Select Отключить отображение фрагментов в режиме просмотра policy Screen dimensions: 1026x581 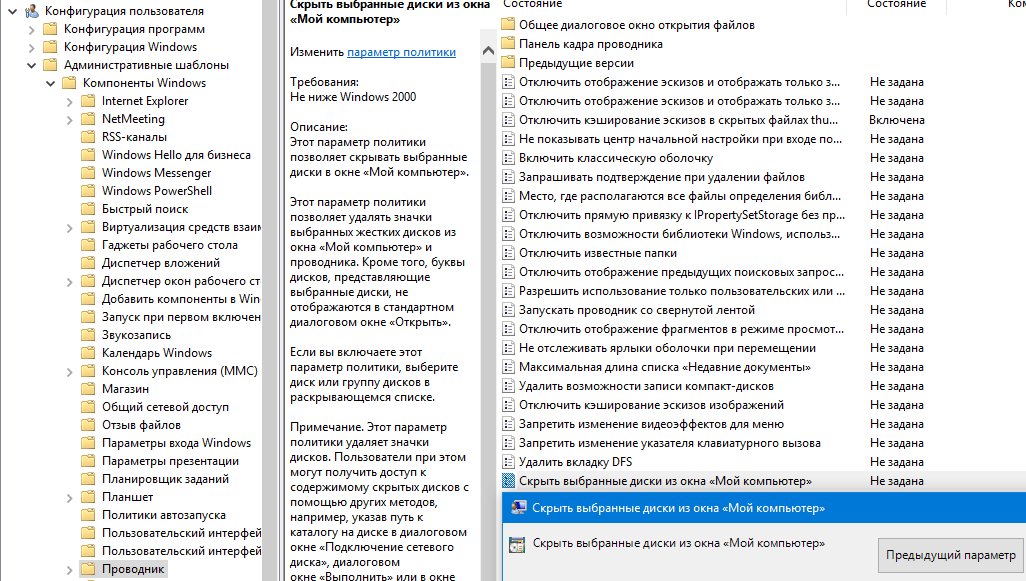click(x=681, y=328)
